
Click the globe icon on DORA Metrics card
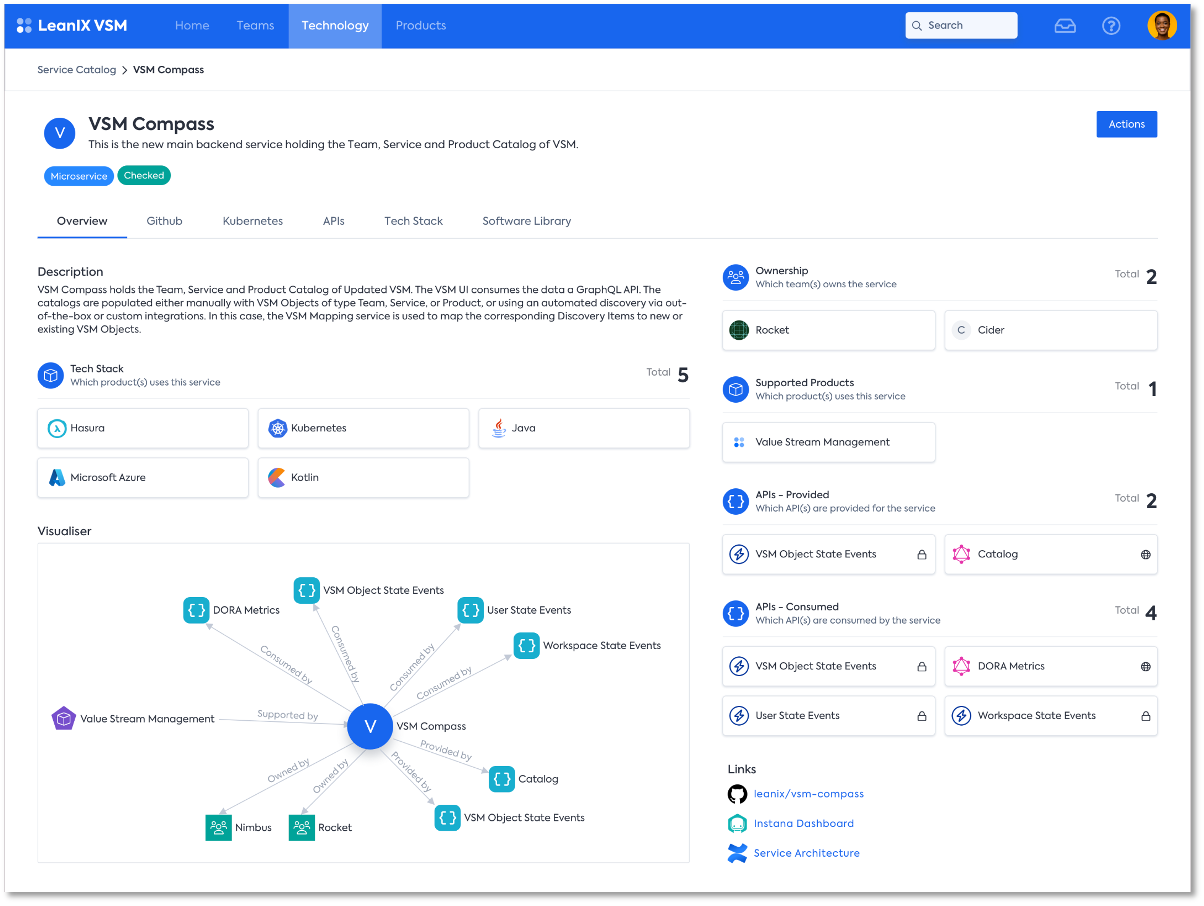(x=1146, y=666)
